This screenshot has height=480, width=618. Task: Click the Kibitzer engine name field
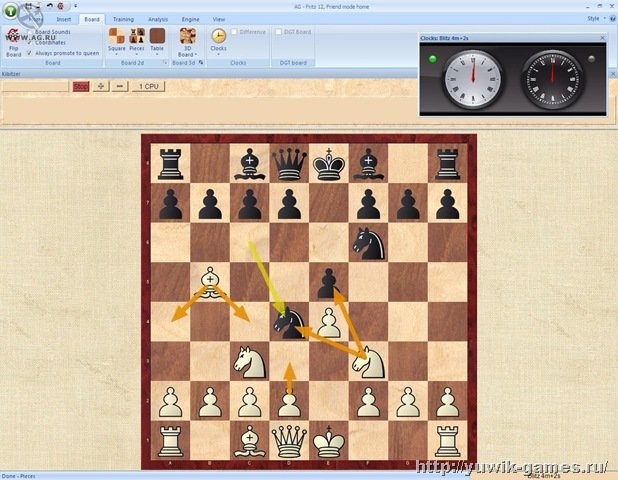pyautogui.click(x=35, y=86)
